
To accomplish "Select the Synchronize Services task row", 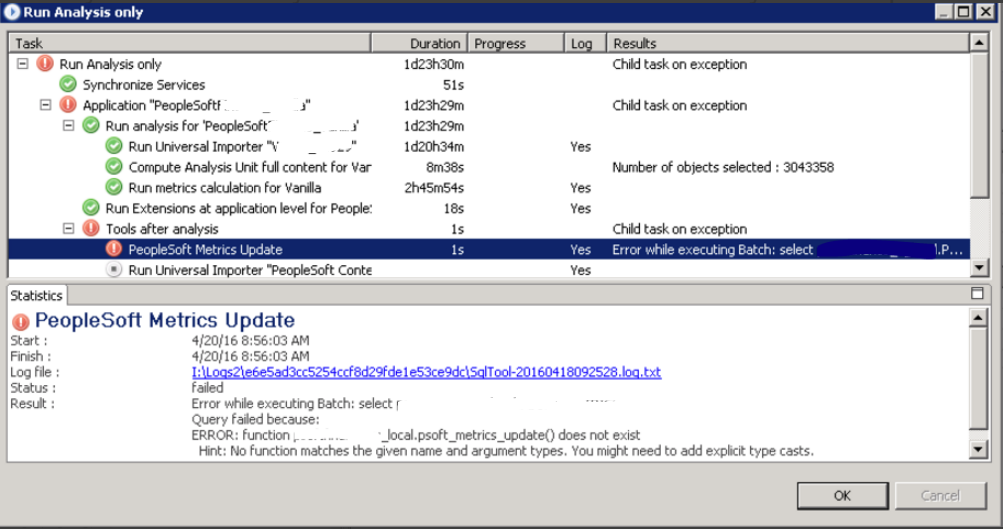I will (489, 84).
